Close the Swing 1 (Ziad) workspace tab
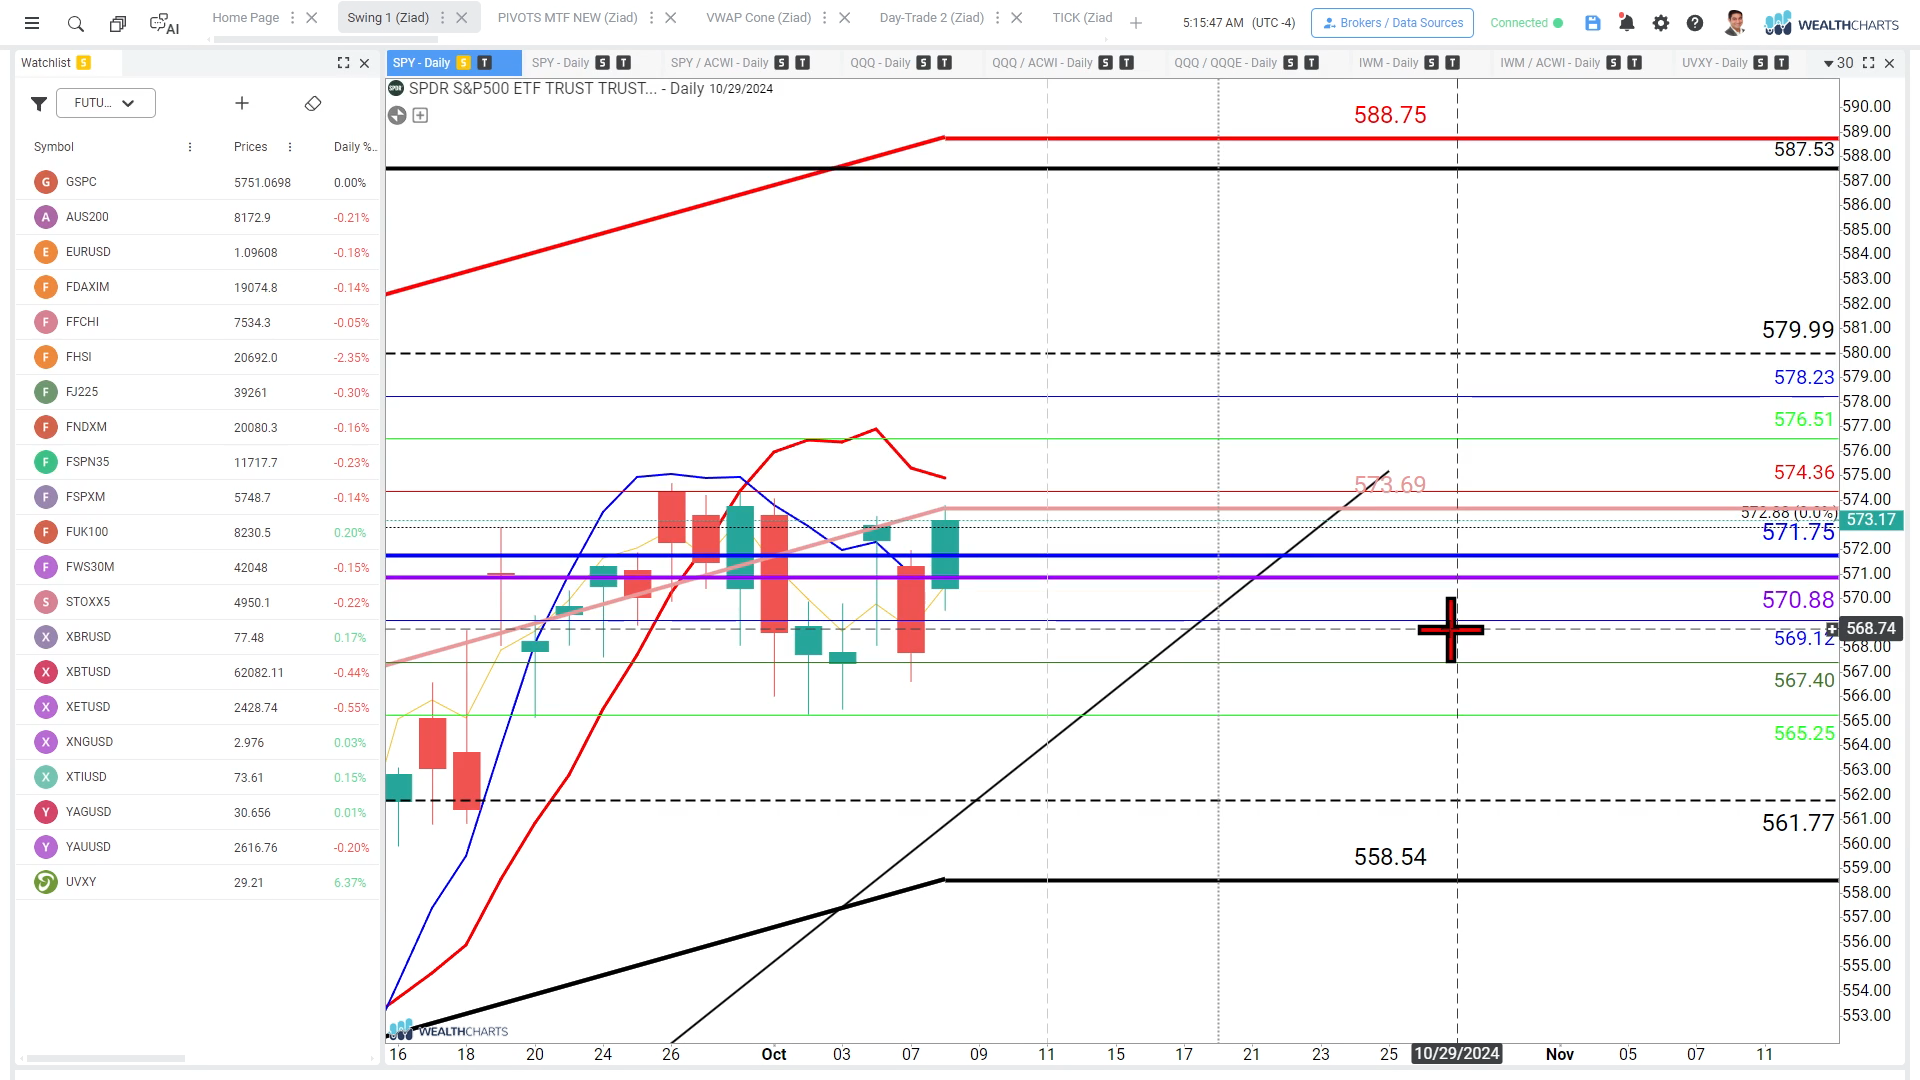 coord(461,18)
